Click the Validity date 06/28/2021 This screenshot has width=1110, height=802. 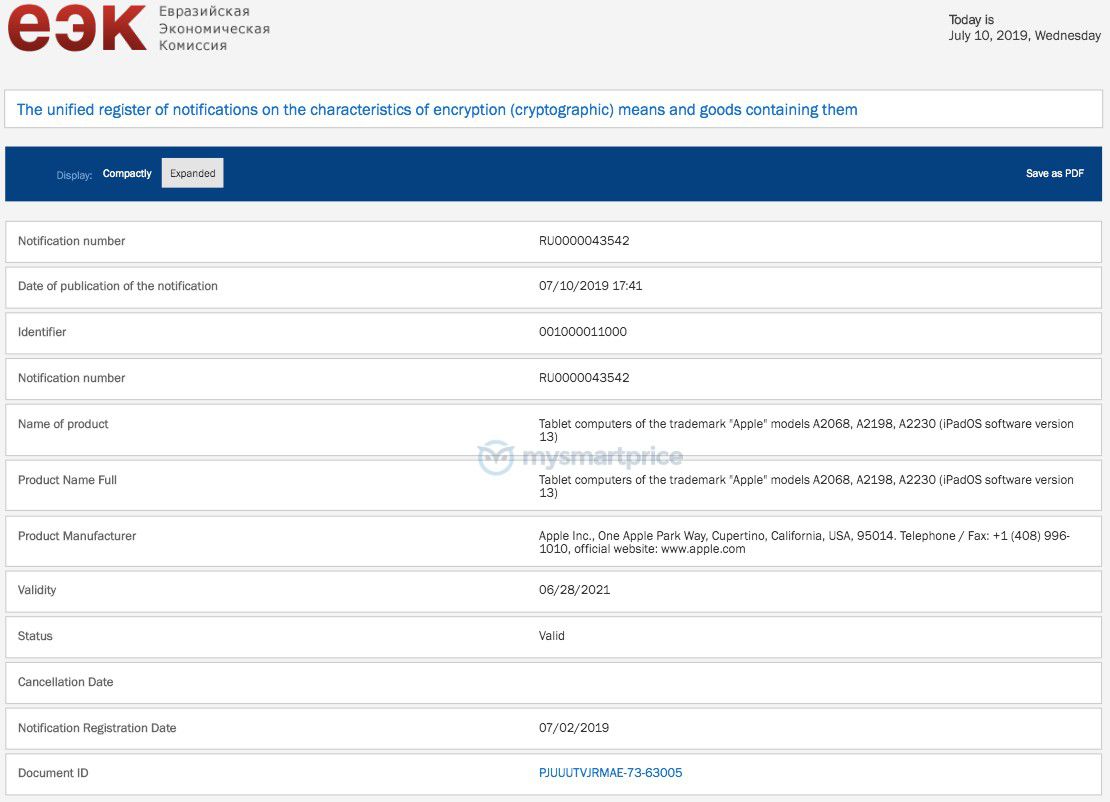574,590
